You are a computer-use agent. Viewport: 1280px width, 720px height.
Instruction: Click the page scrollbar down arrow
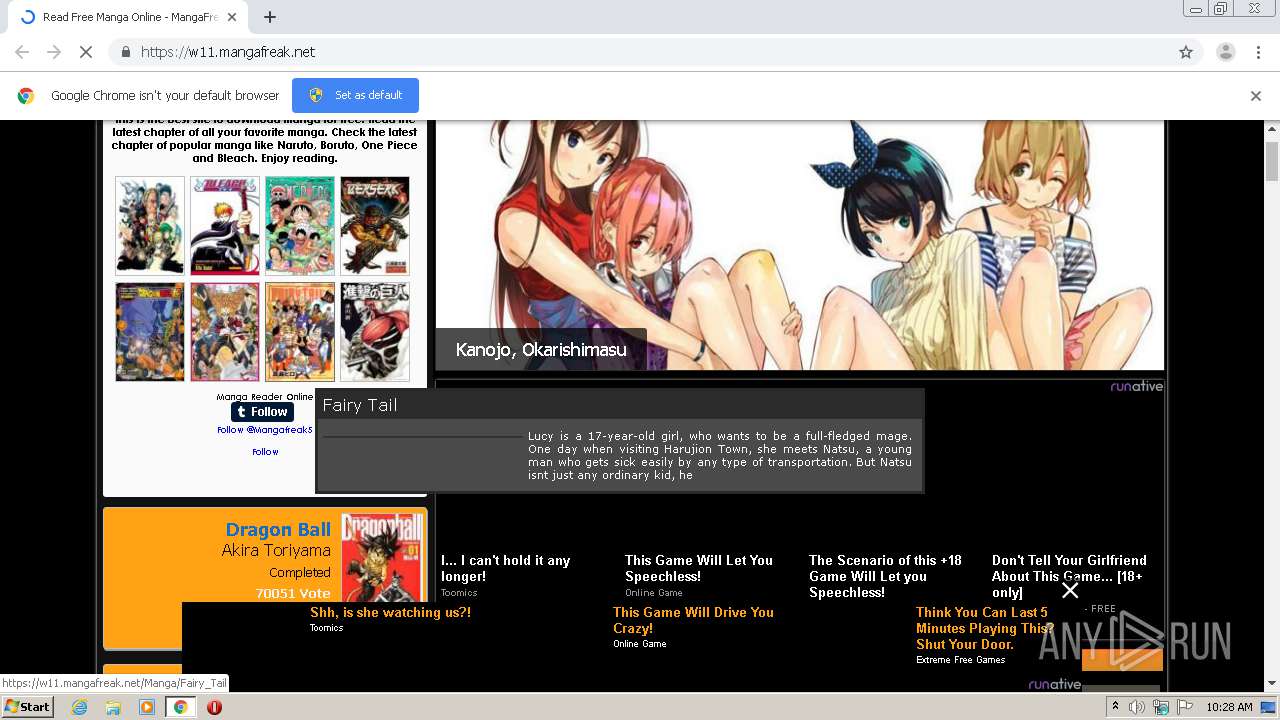1272,684
